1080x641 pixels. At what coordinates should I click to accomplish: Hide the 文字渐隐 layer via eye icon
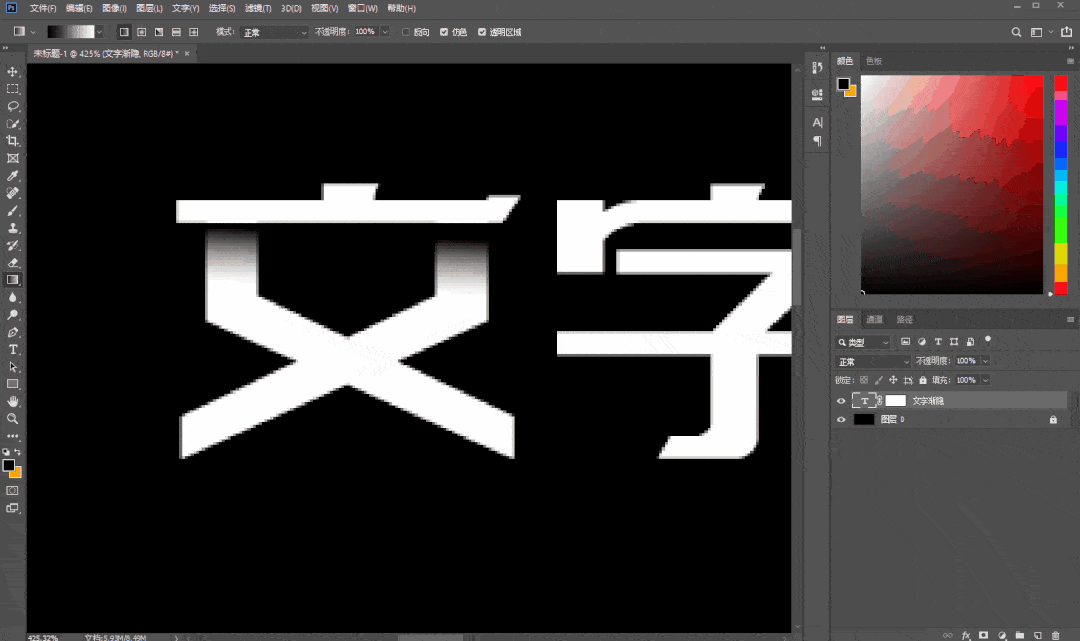pos(841,401)
